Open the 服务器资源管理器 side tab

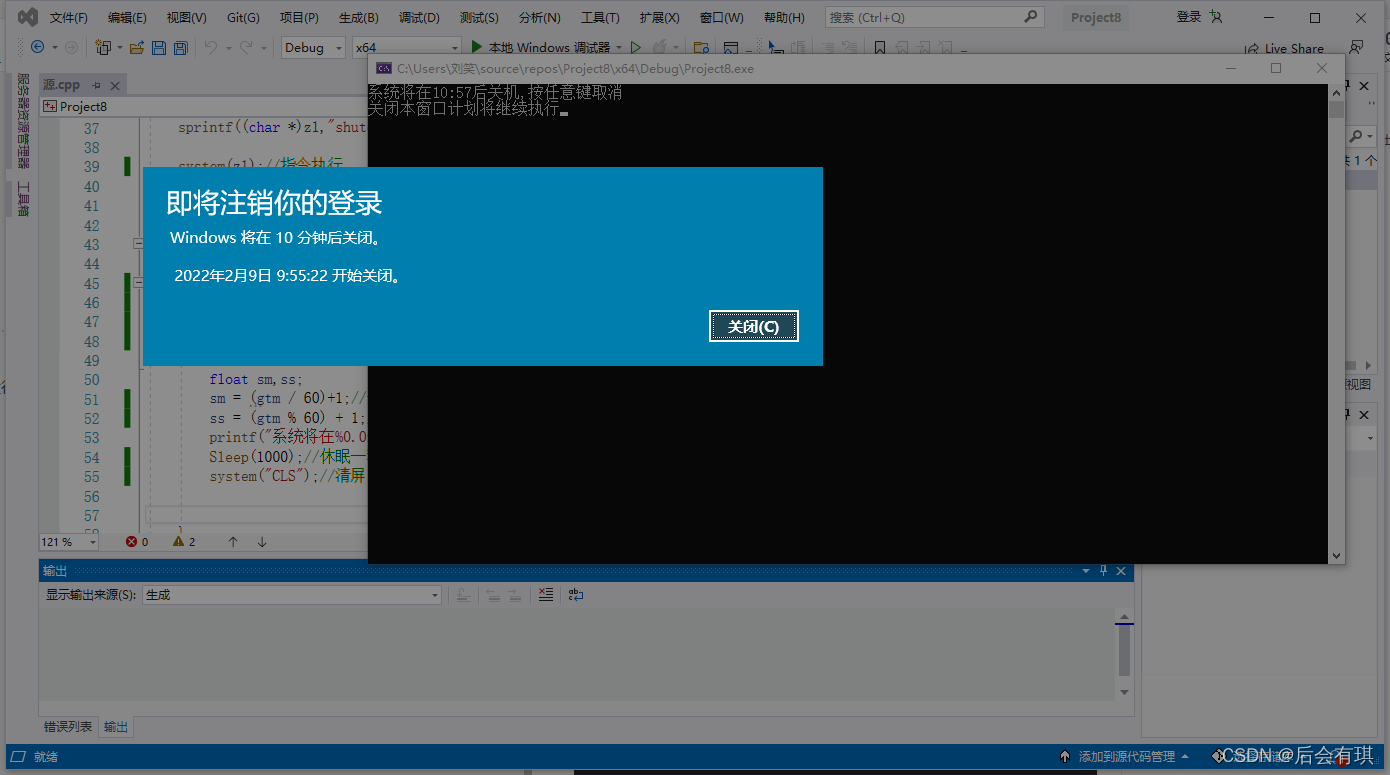point(23,121)
